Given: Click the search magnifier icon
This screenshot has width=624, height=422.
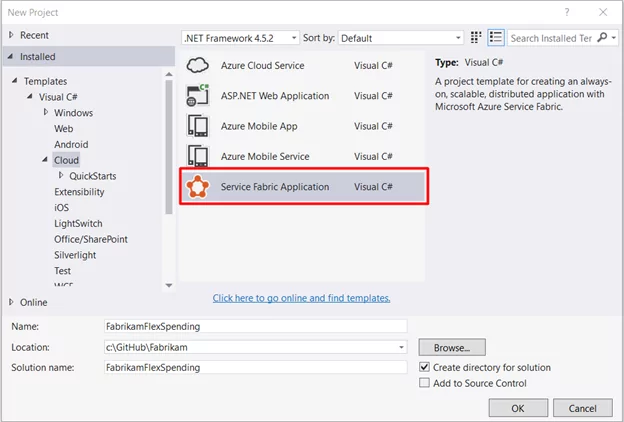Looking at the screenshot, I should [x=603, y=38].
